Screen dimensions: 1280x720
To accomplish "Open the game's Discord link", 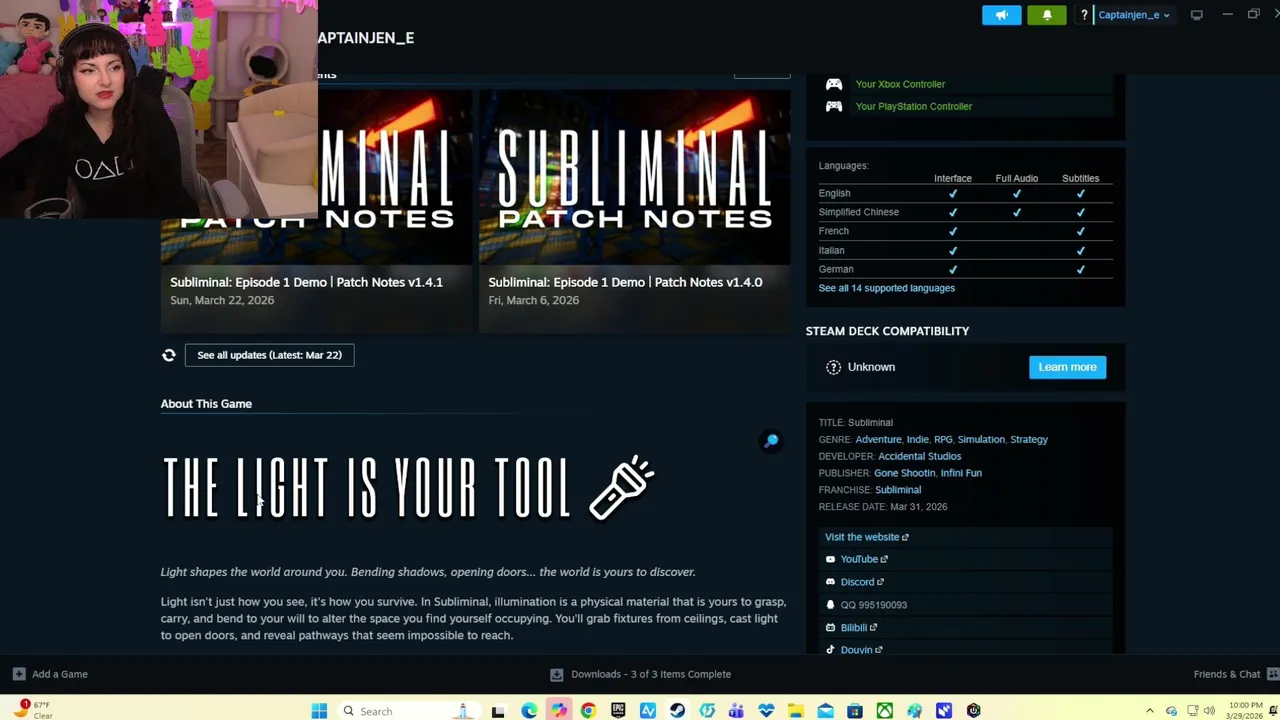I will [x=862, y=582].
